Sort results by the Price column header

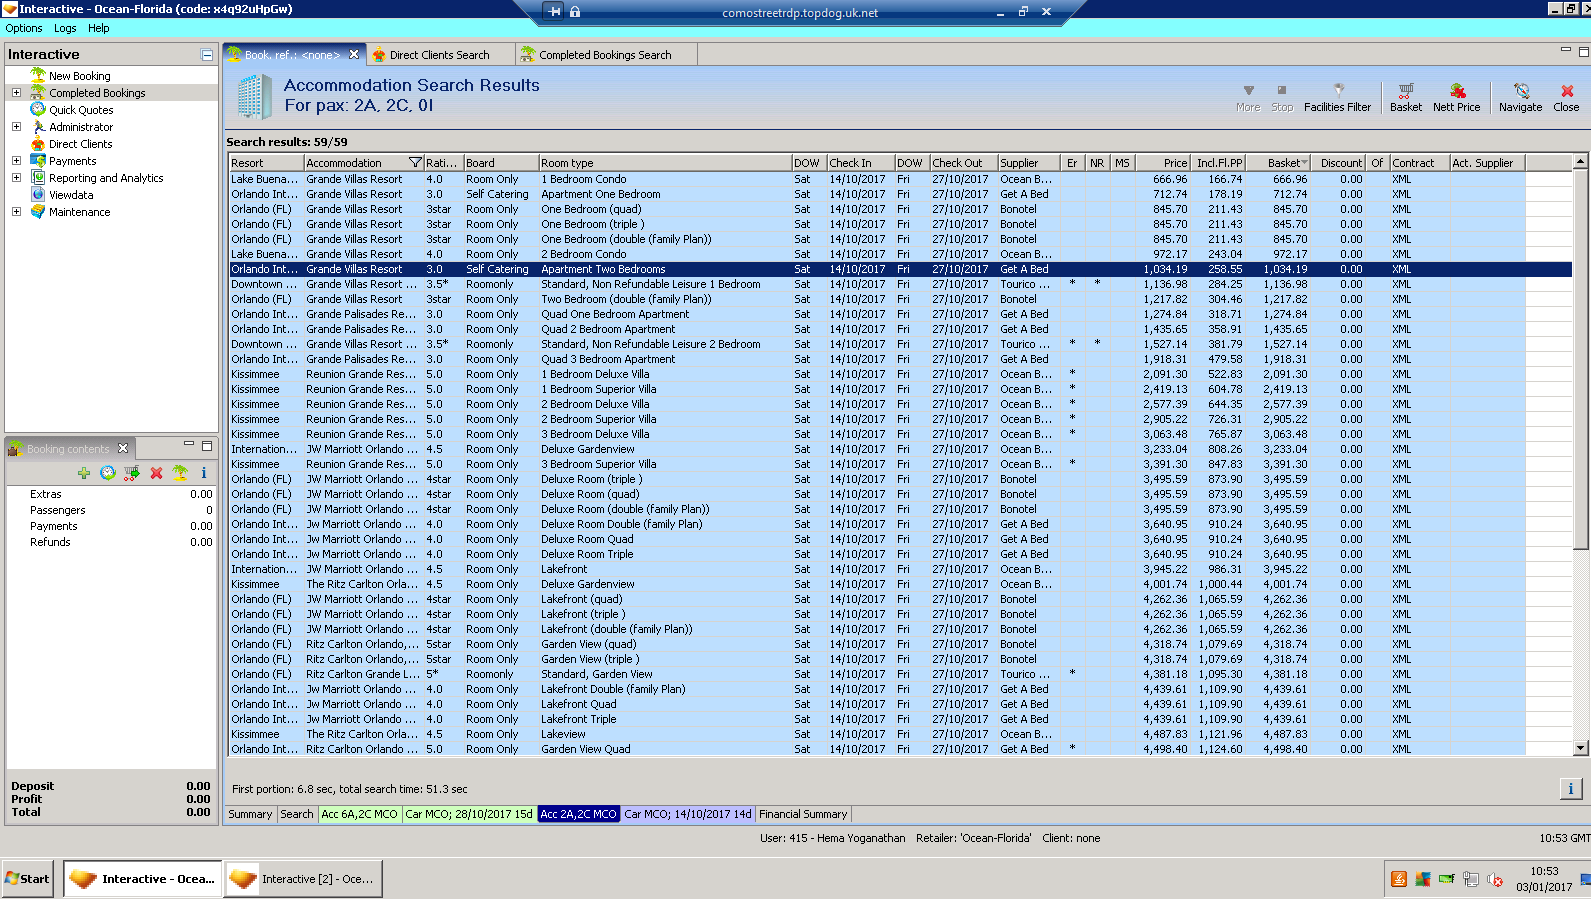coord(1165,163)
